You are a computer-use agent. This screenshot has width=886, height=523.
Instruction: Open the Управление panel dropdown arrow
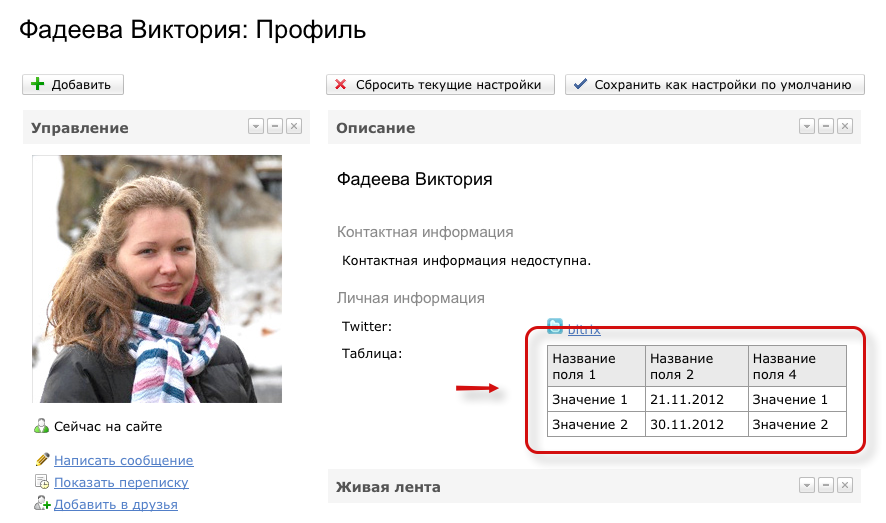(x=256, y=126)
